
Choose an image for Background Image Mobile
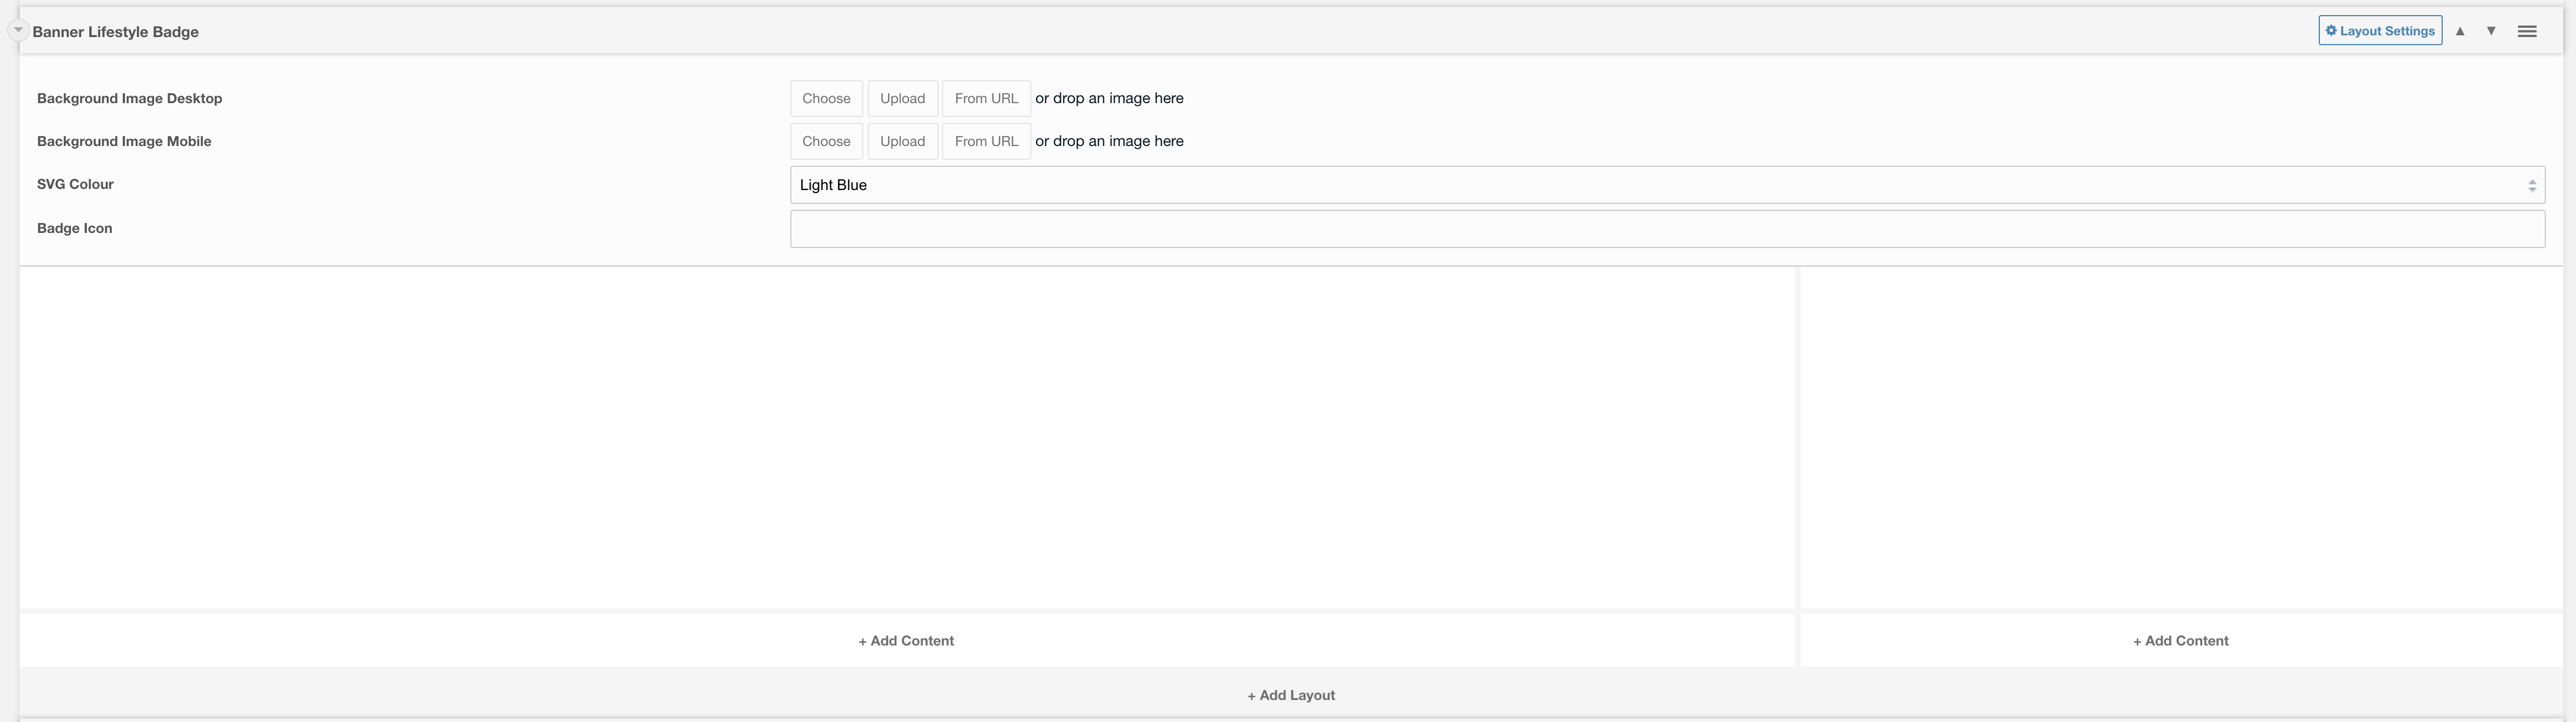point(826,141)
